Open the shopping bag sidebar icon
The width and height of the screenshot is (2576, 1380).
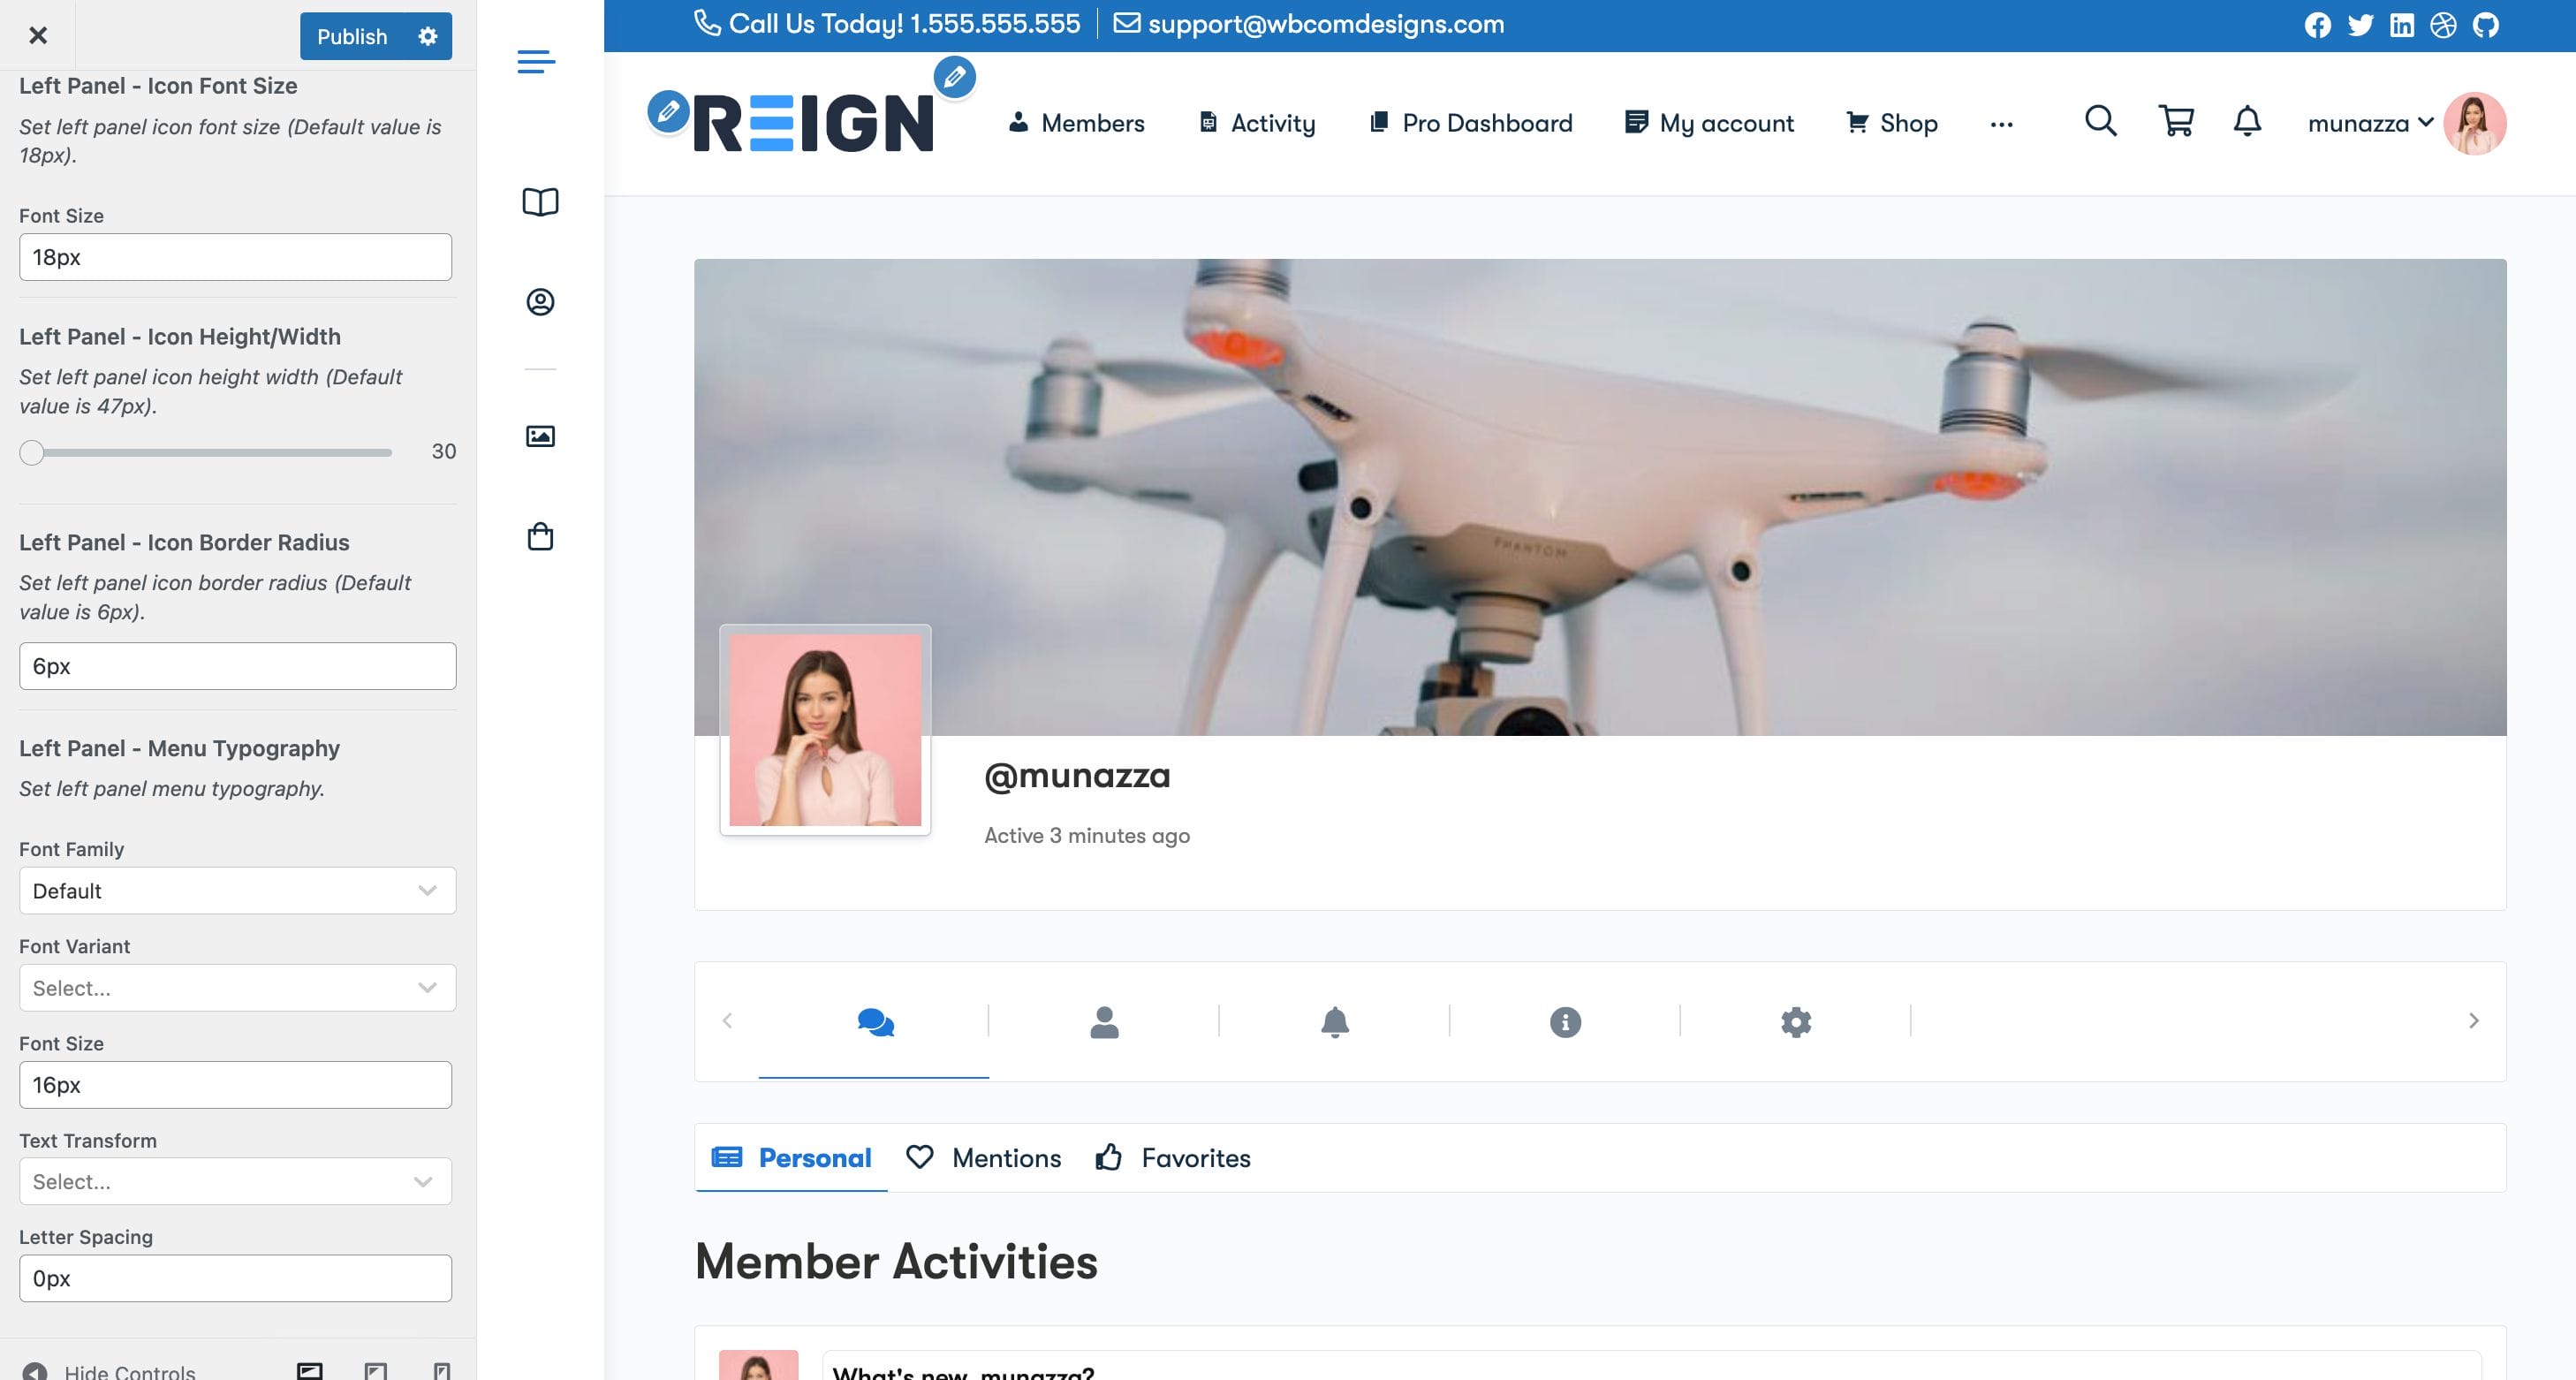540,537
